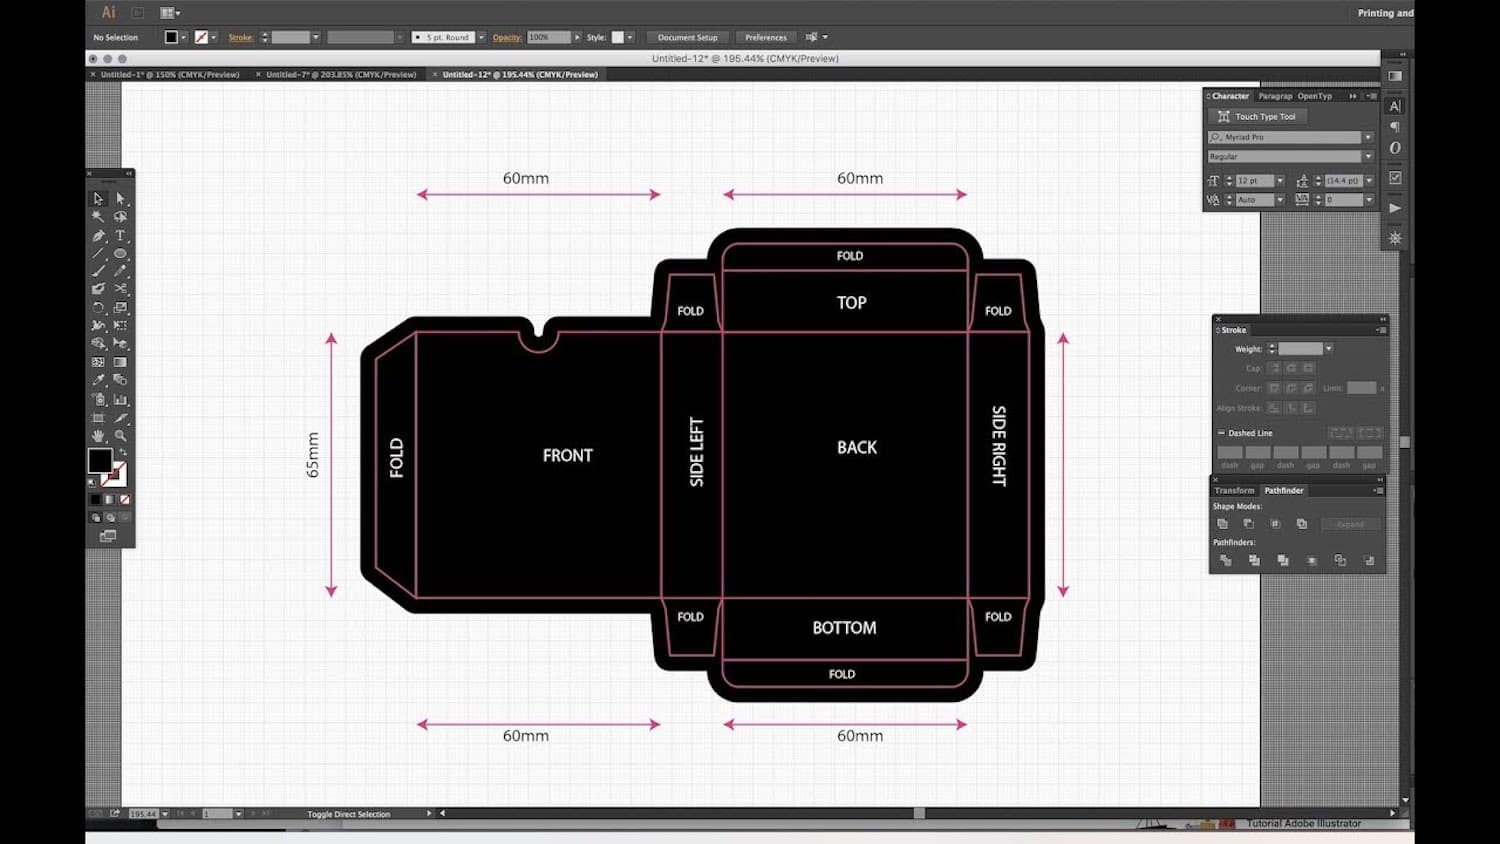
Task: Select the Hand tool
Action: (98, 434)
